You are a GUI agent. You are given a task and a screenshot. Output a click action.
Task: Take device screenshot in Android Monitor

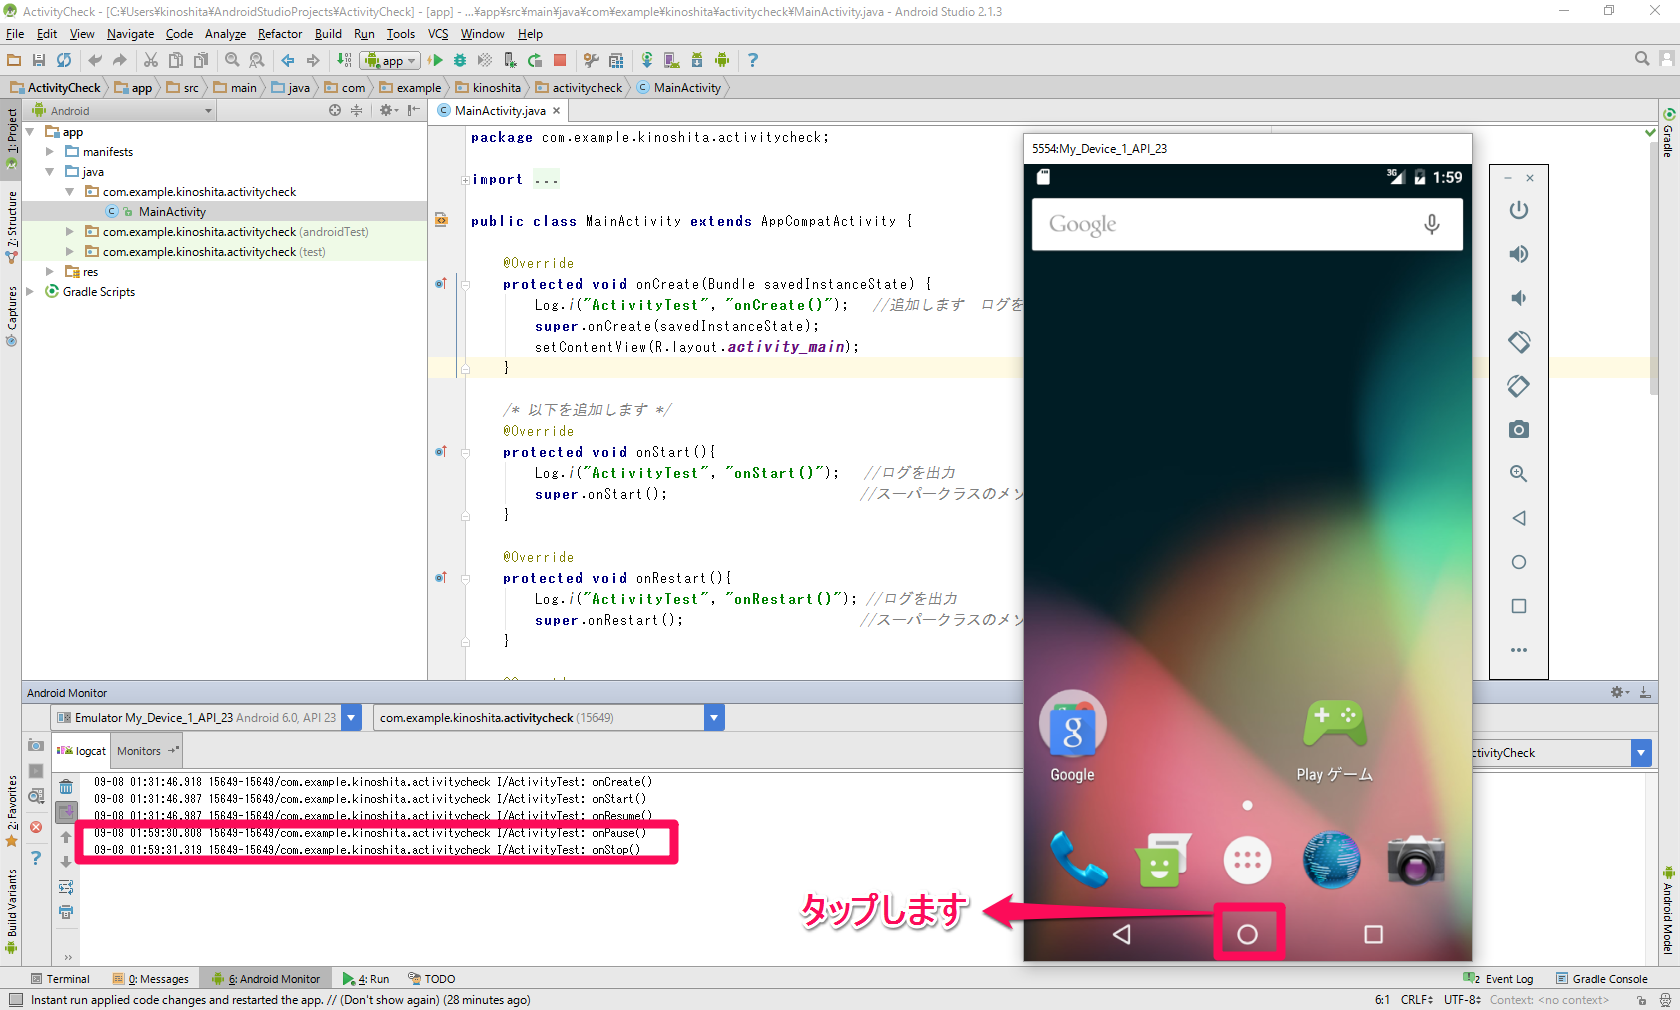click(36, 746)
